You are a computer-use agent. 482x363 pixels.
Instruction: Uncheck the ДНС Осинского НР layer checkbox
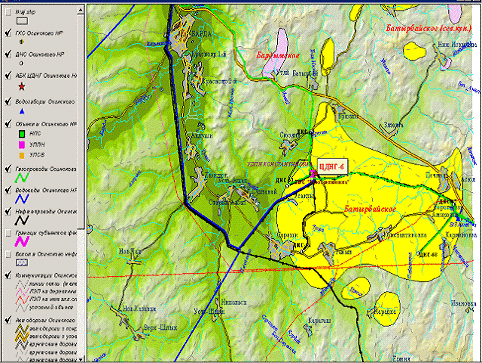point(8,54)
